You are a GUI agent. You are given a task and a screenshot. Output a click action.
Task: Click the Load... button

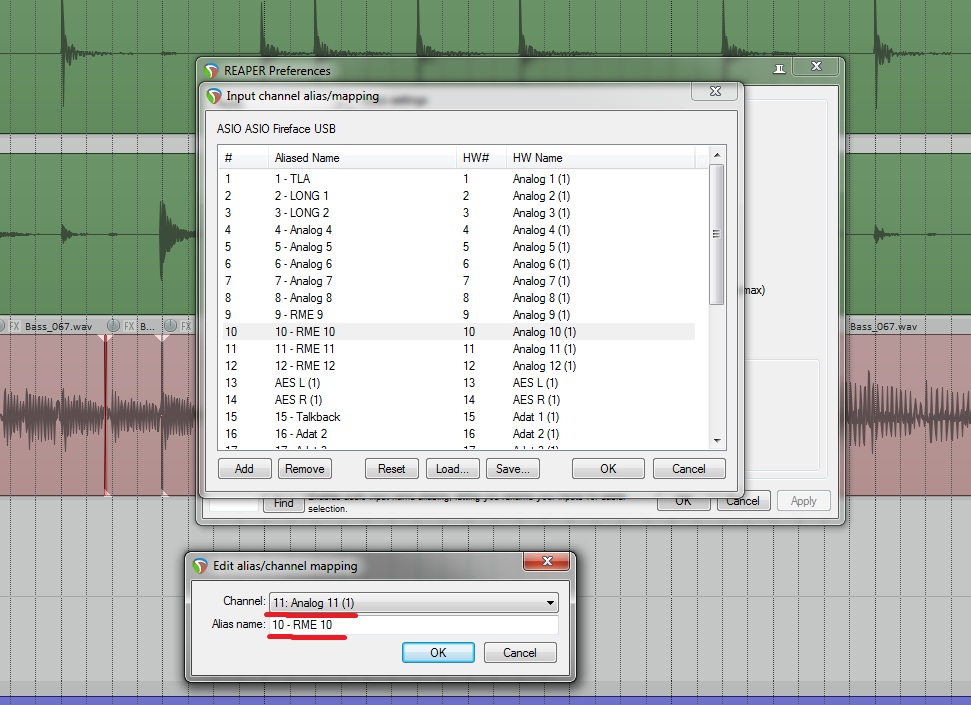pyautogui.click(x=452, y=468)
